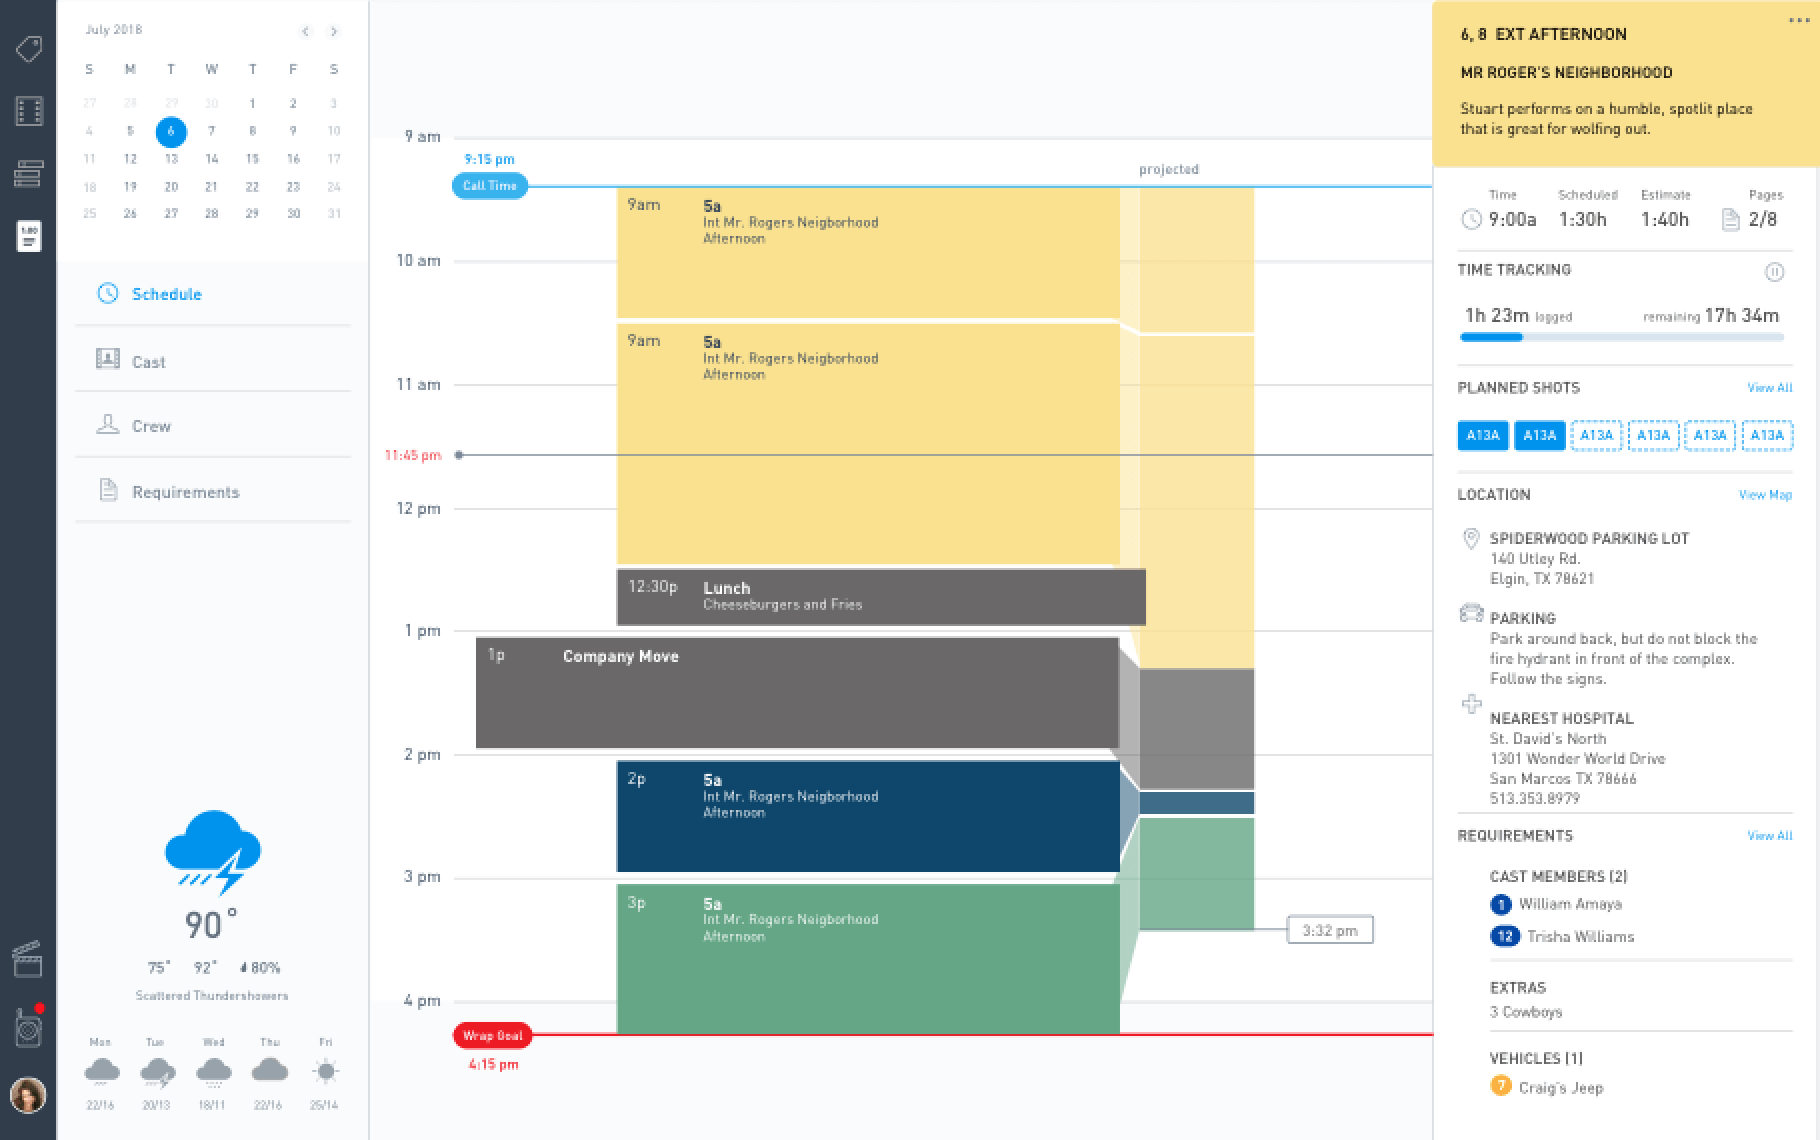Select the 2p blue 5a scene block
Viewport: 1820px width, 1140px height.
pos(868,817)
